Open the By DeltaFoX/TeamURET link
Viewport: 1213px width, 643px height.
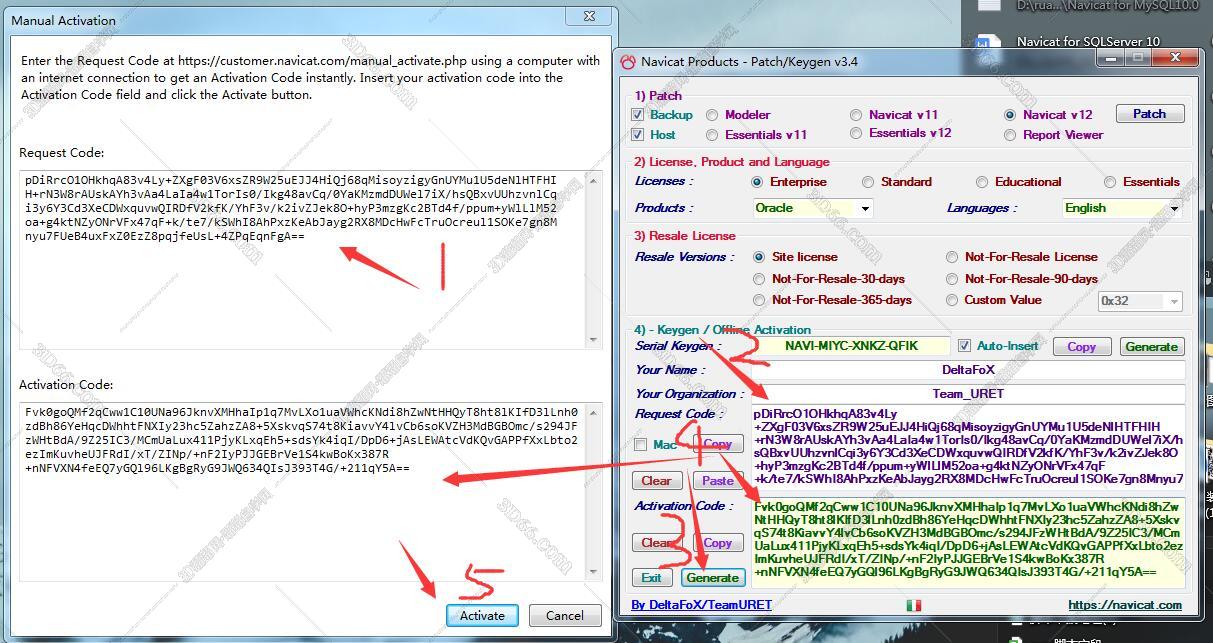click(x=702, y=605)
